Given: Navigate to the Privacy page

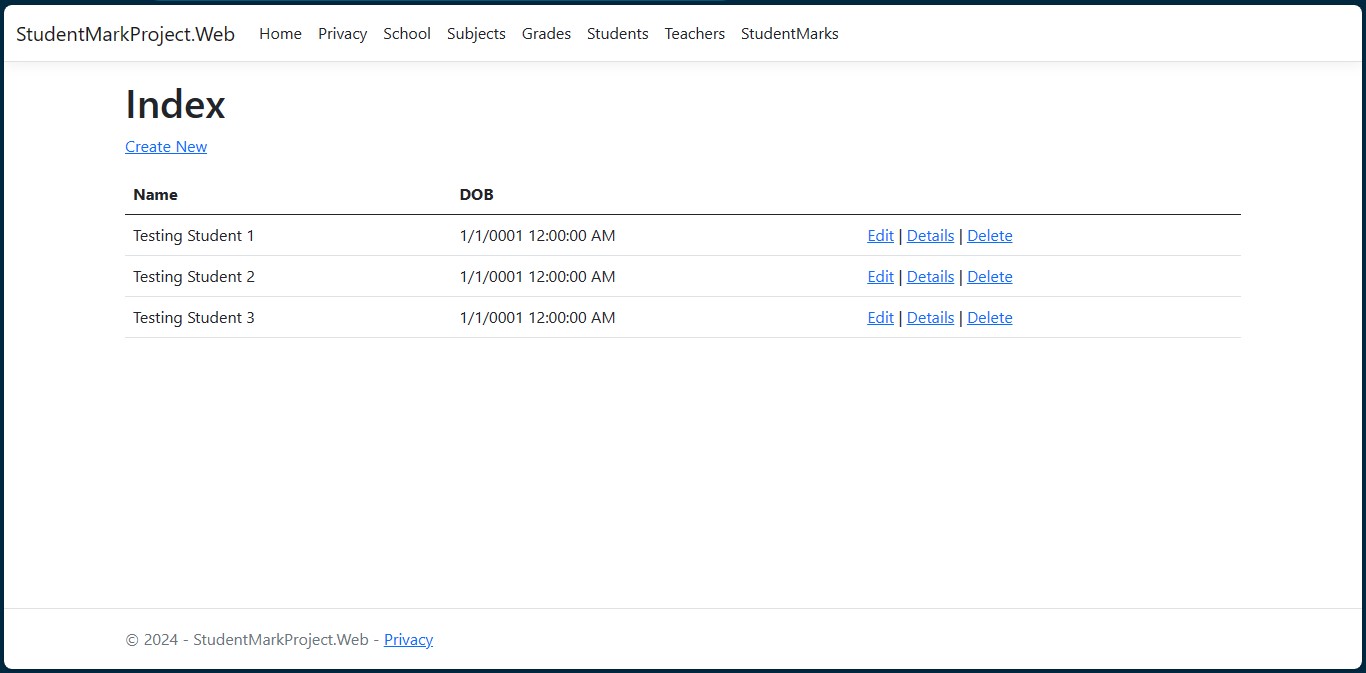Looking at the screenshot, I should click(x=342, y=33).
